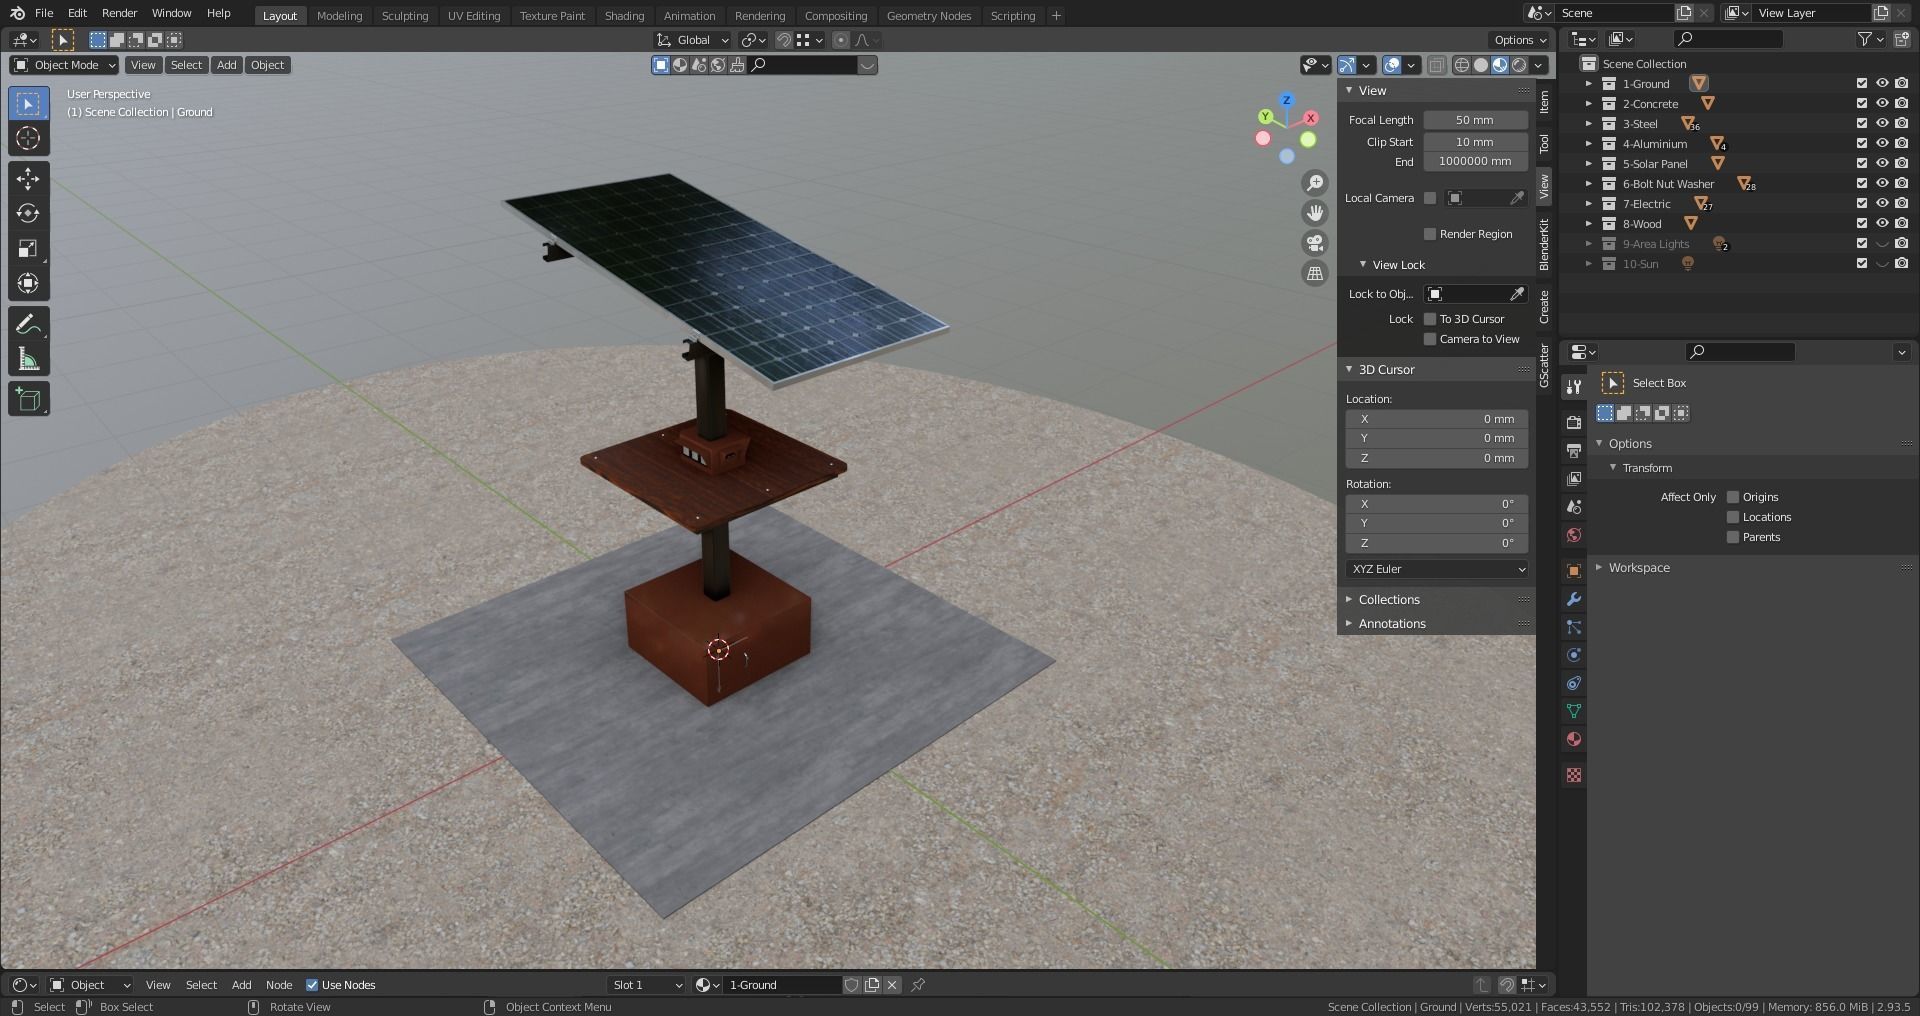Click the Zoom view magnifier icon
Viewport: 1920px width, 1016px height.
[1315, 183]
